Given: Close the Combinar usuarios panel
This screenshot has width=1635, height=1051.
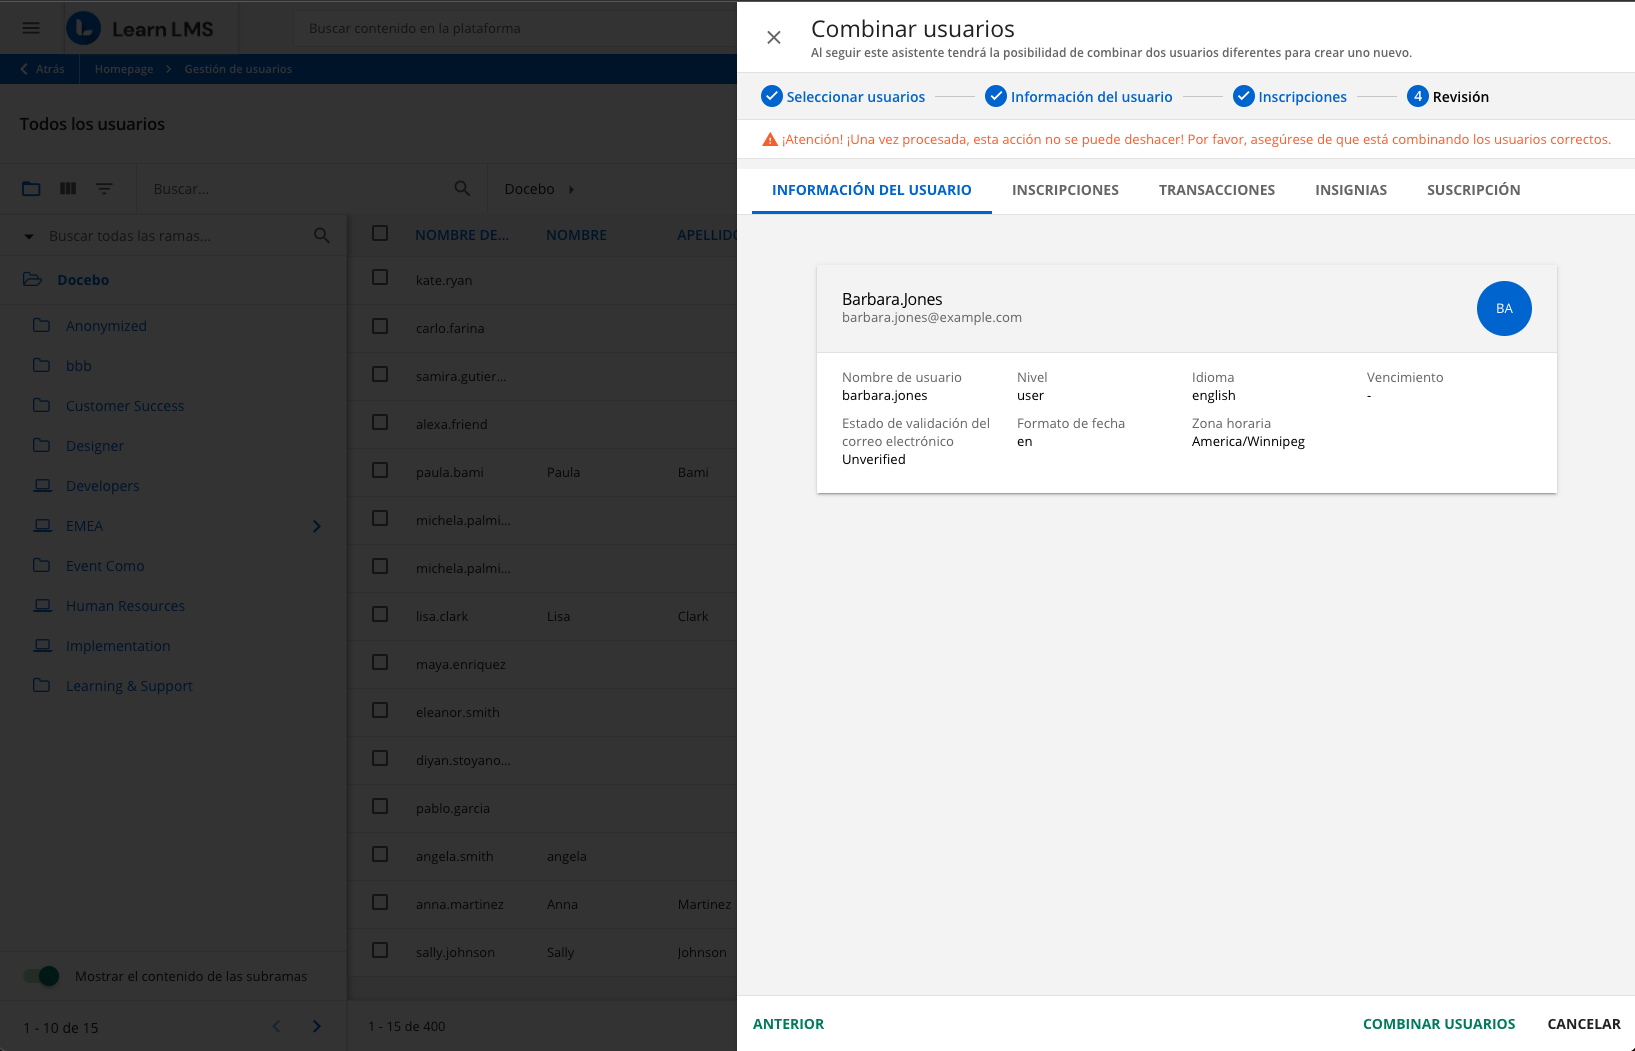Looking at the screenshot, I should 773,37.
